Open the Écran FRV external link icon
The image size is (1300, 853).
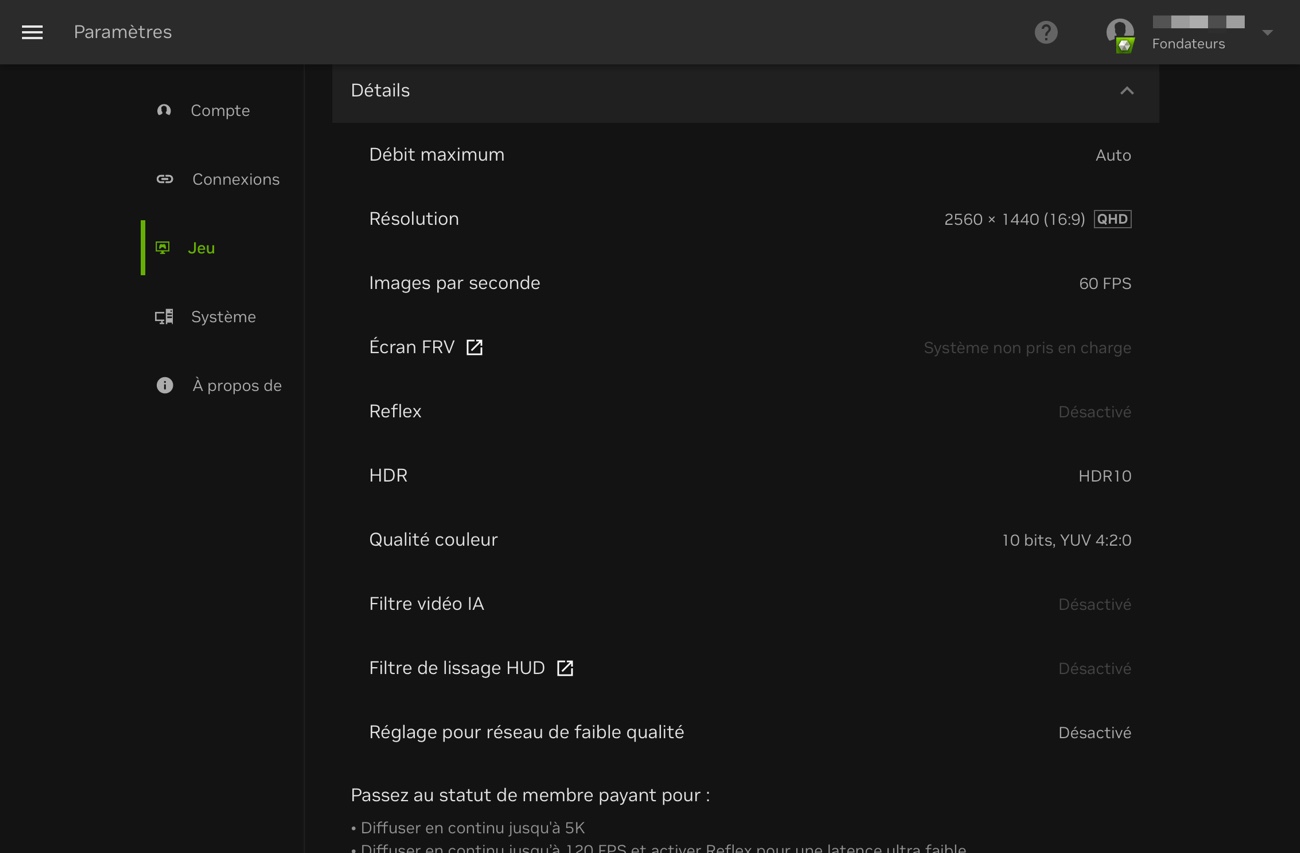click(x=474, y=347)
